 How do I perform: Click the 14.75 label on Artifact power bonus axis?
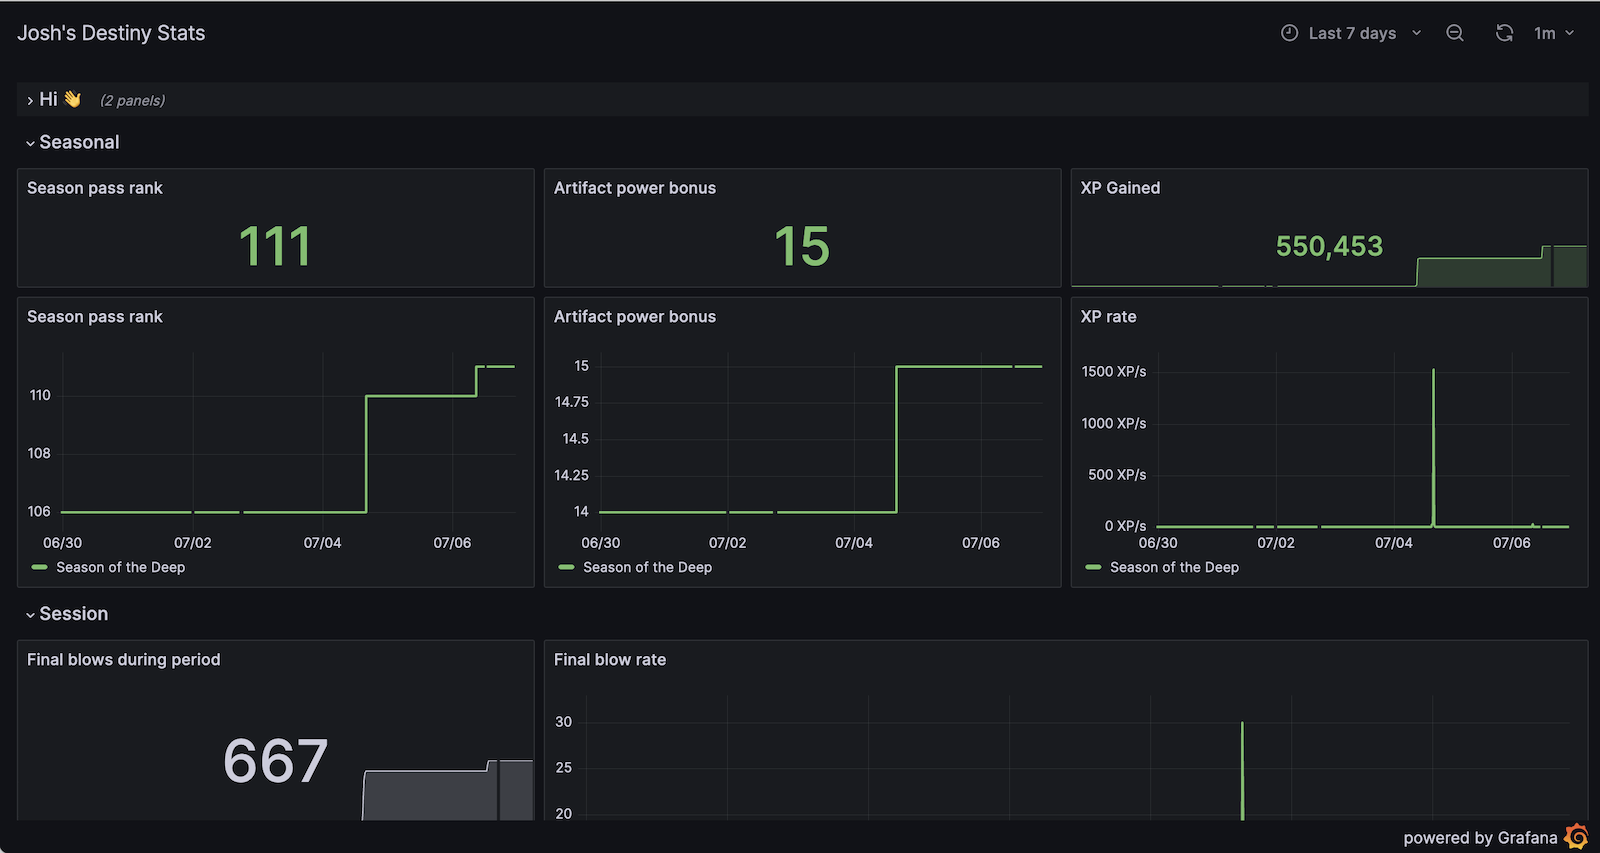click(x=572, y=402)
